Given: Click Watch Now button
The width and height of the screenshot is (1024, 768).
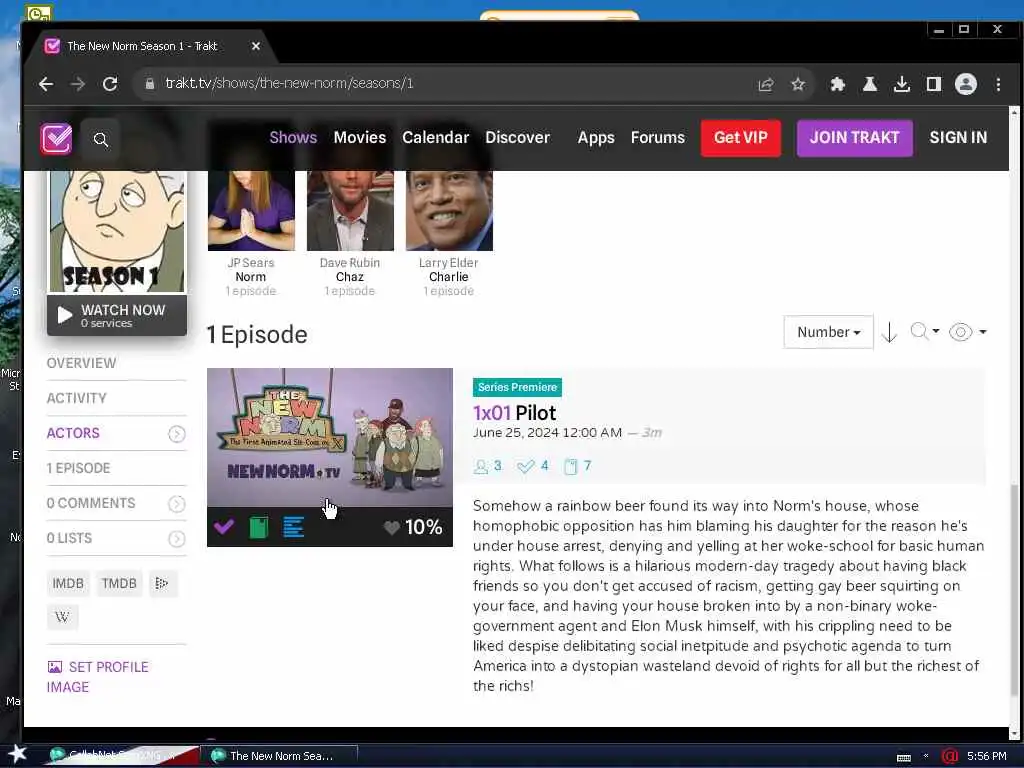Looking at the screenshot, I should click(117, 315).
